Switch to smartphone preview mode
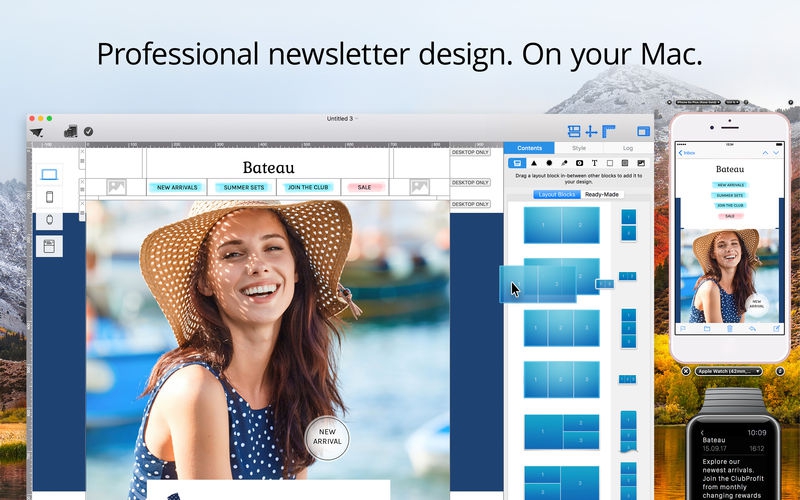The height and width of the screenshot is (500, 800). pos(49,197)
